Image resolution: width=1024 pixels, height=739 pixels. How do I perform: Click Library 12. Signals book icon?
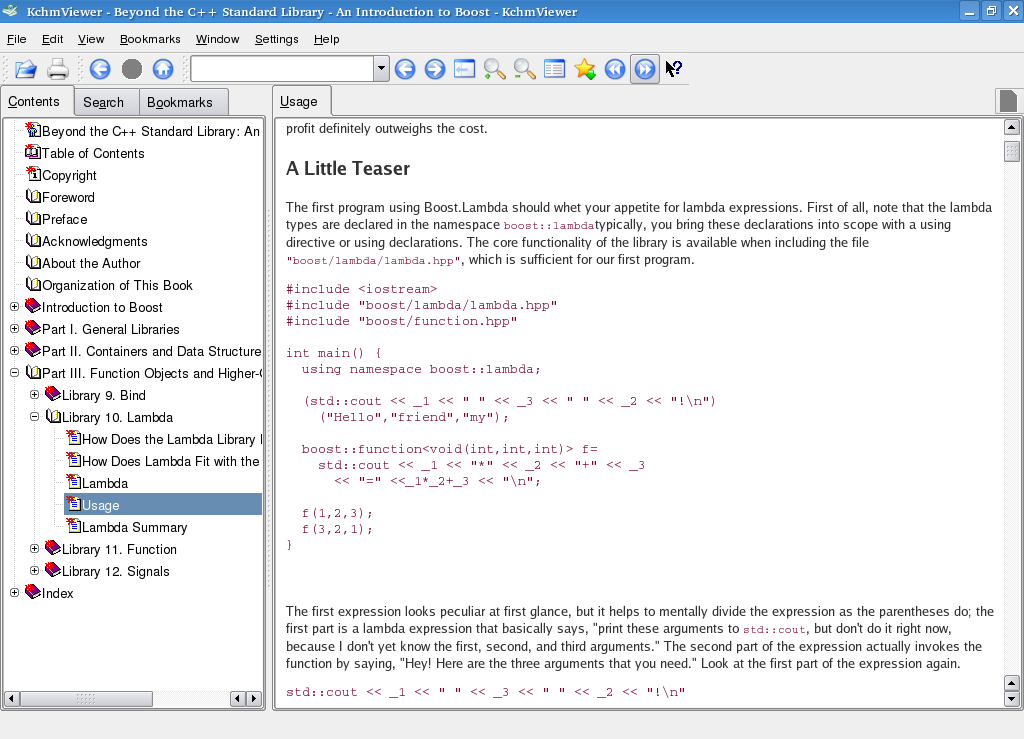53,570
